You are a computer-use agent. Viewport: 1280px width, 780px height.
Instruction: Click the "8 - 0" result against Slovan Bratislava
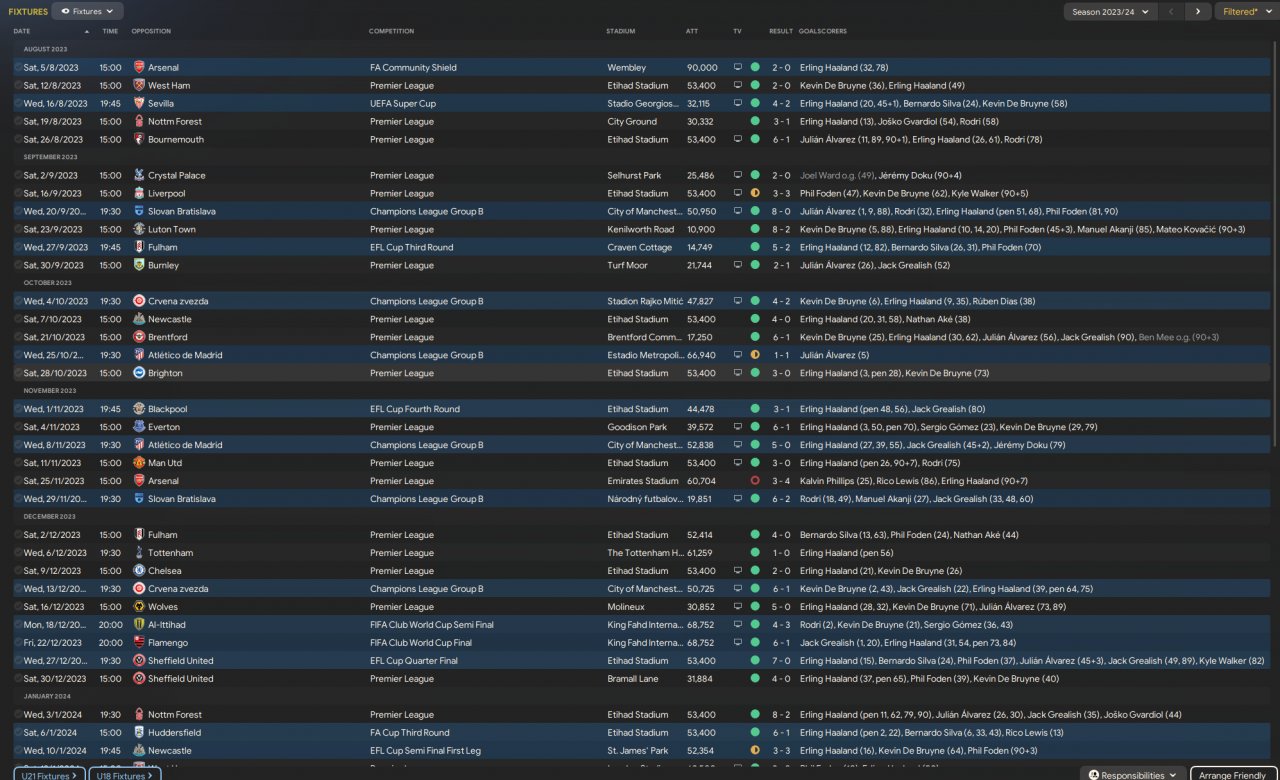[781, 212]
